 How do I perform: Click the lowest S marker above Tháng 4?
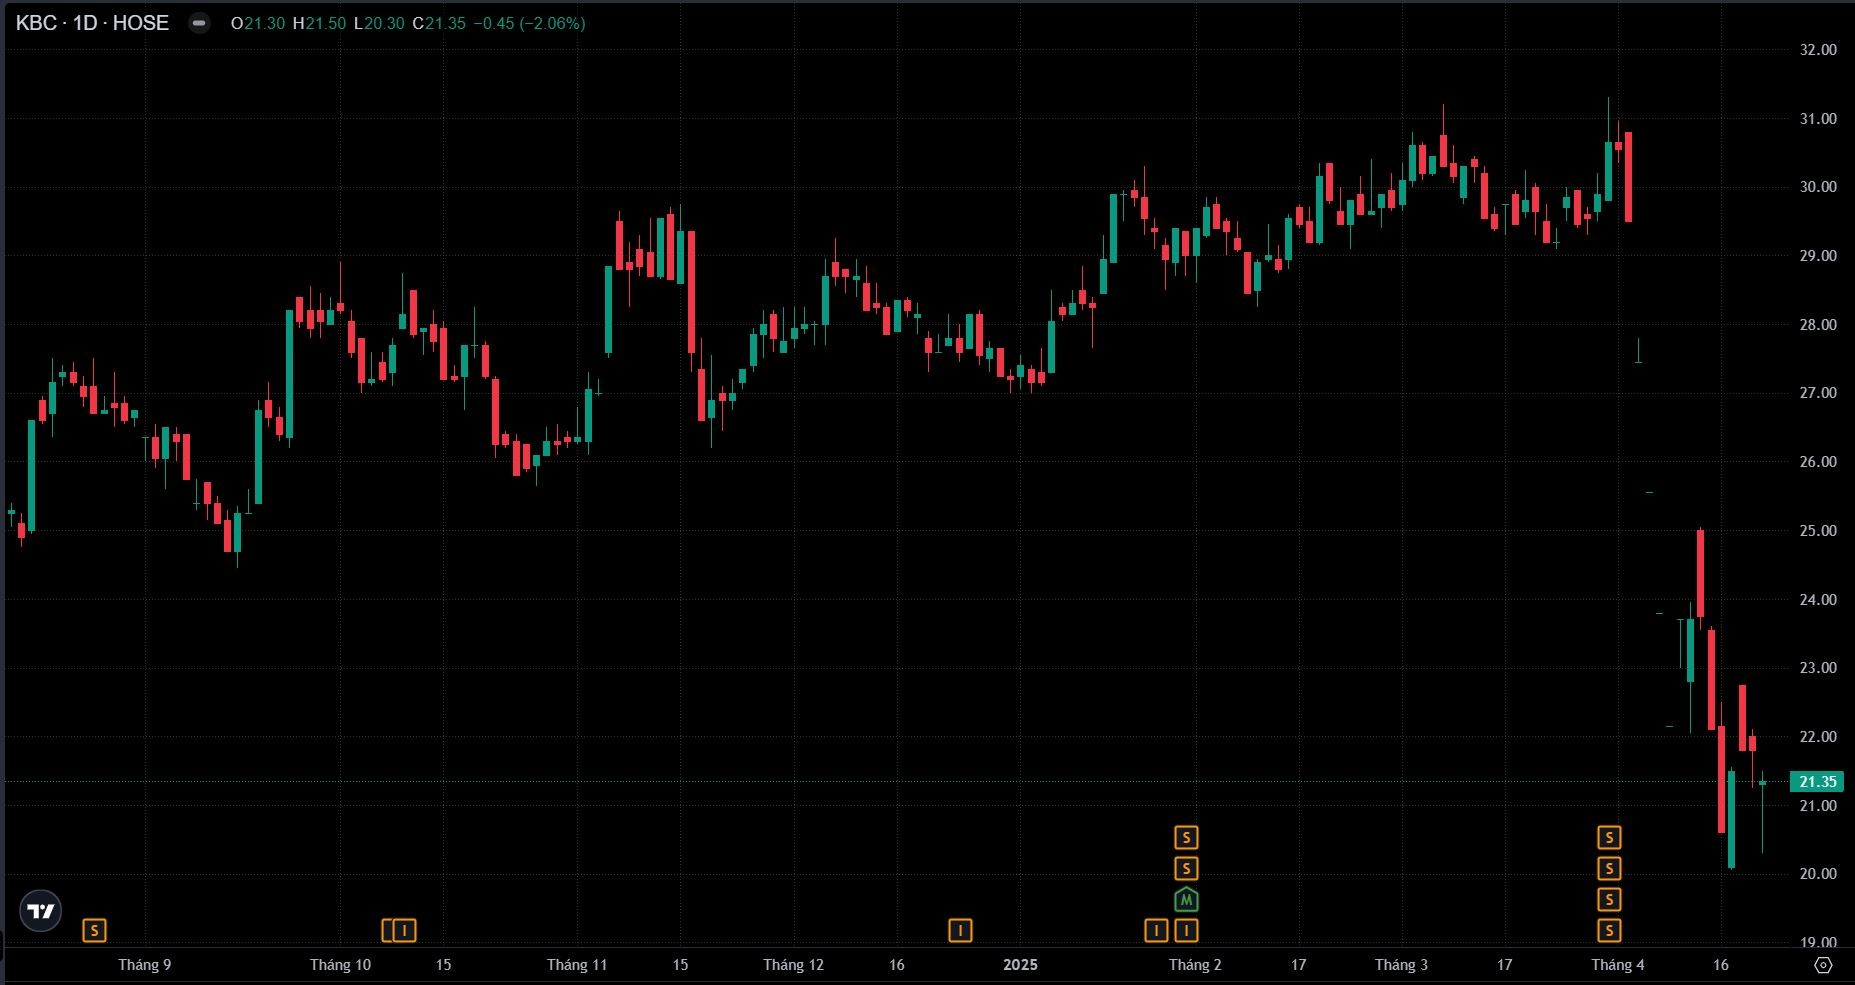[1609, 931]
